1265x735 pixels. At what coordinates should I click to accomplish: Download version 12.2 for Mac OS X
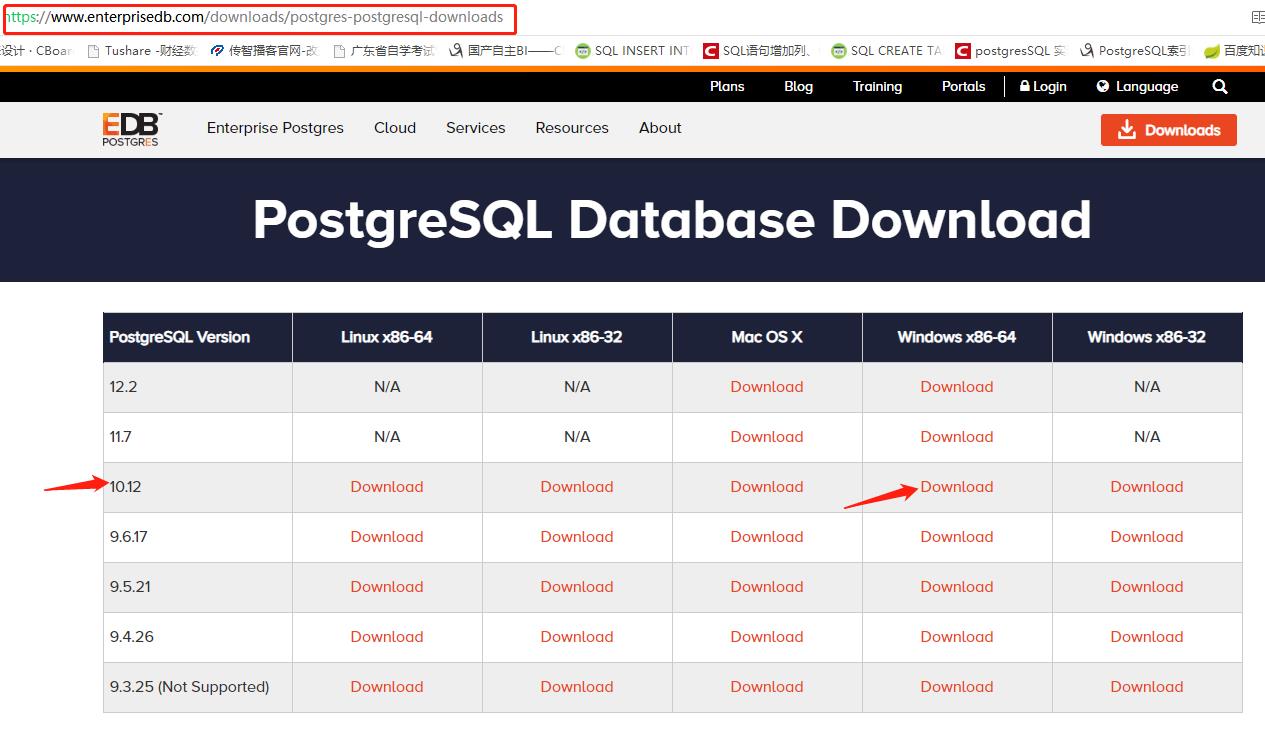(767, 387)
